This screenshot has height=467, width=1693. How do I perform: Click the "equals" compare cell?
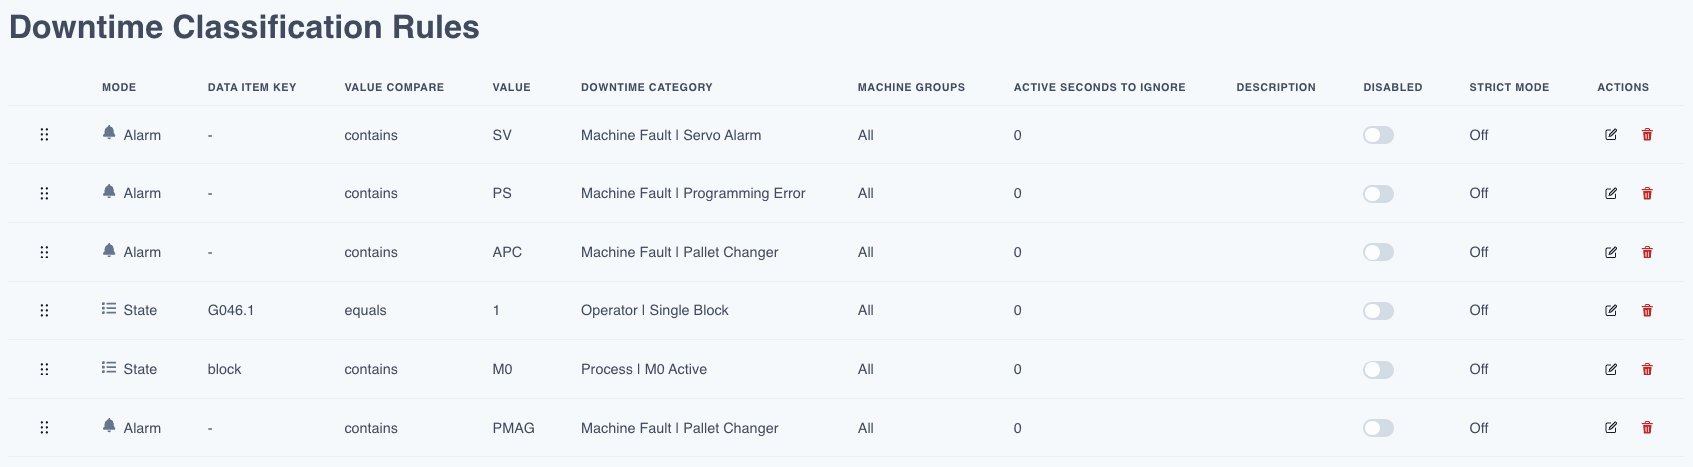coord(366,310)
